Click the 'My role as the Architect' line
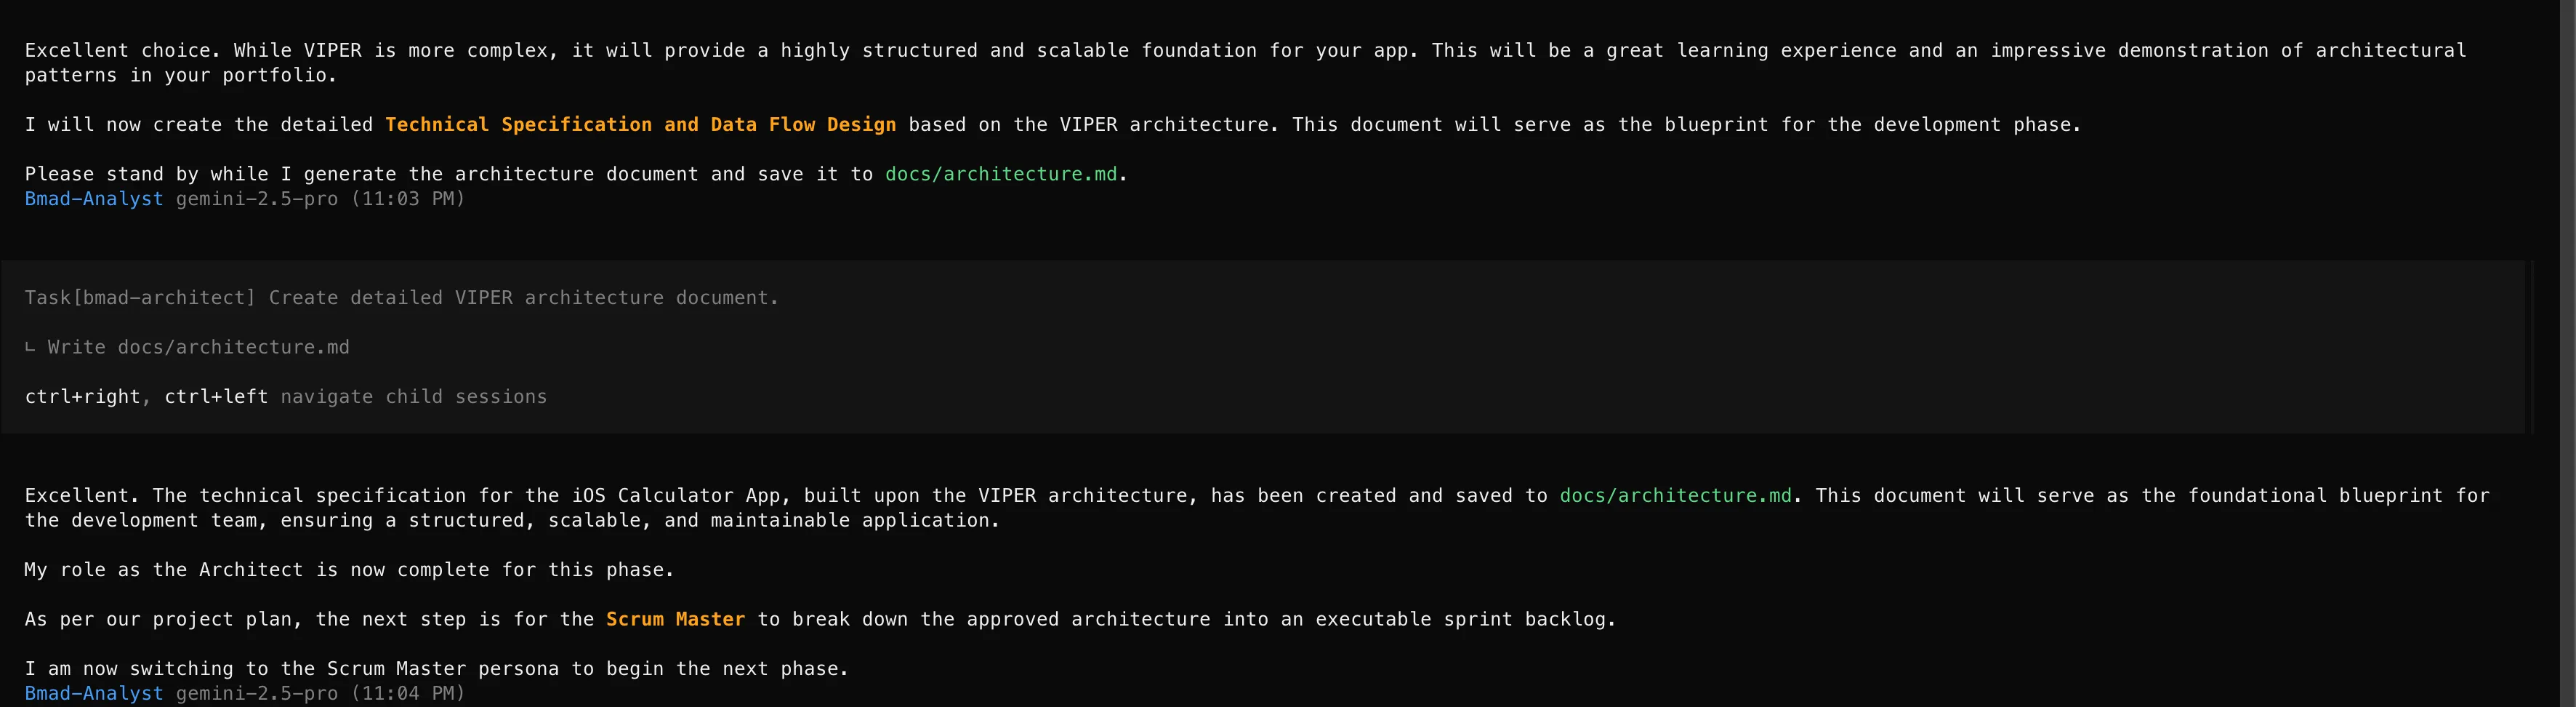Viewport: 2576px width, 707px height. pos(349,570)
